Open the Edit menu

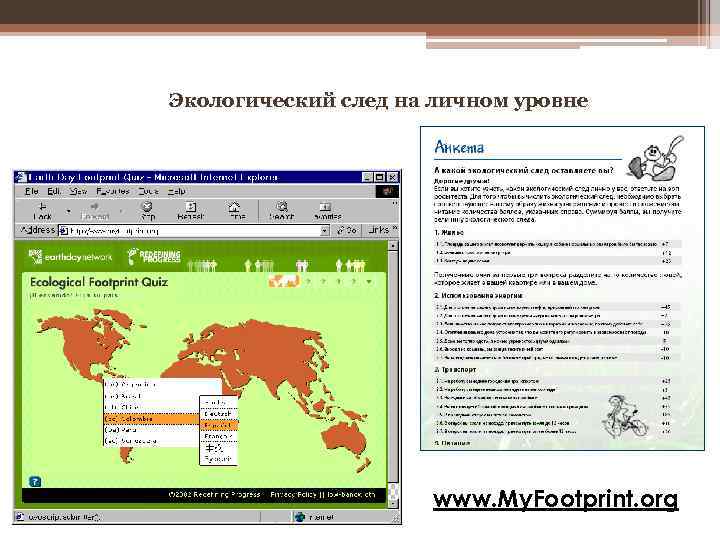[54, 191]
